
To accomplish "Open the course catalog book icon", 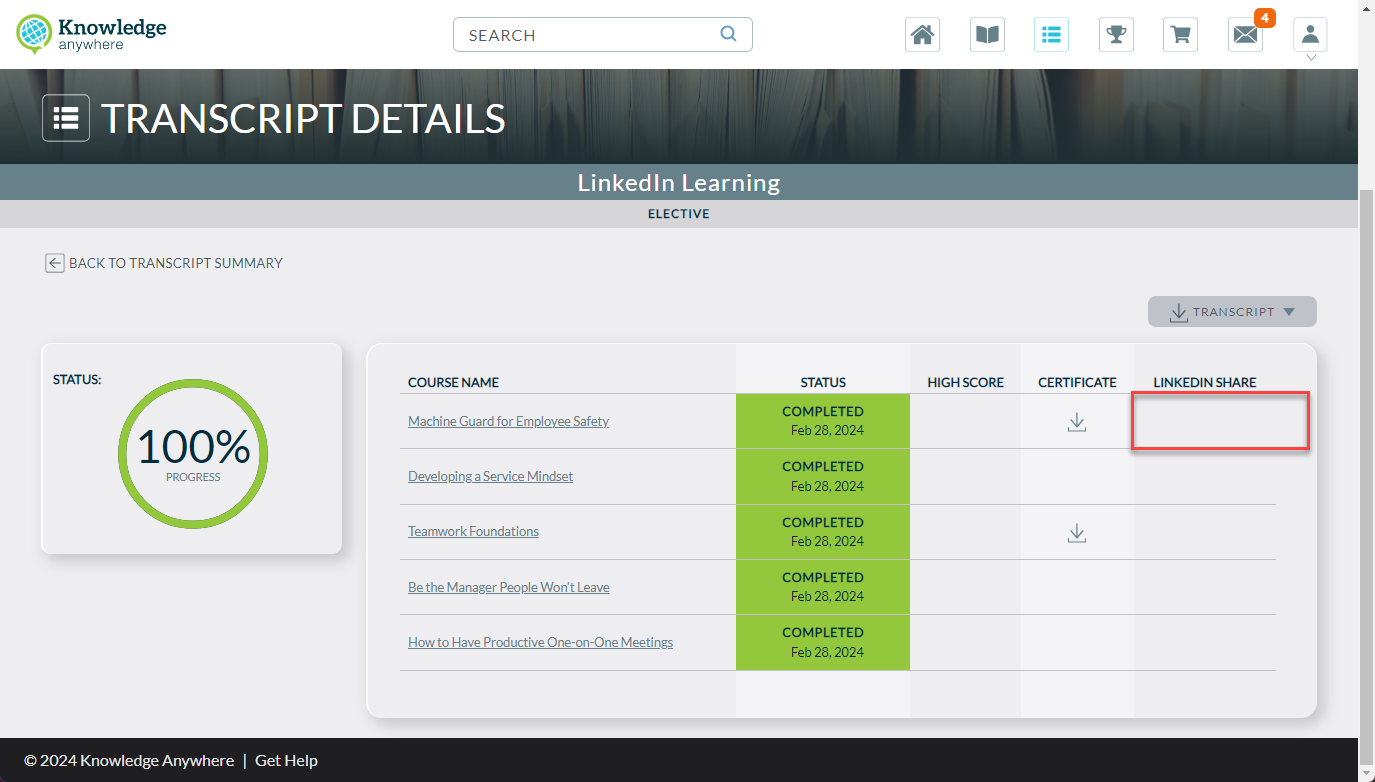I will point(987,35).
